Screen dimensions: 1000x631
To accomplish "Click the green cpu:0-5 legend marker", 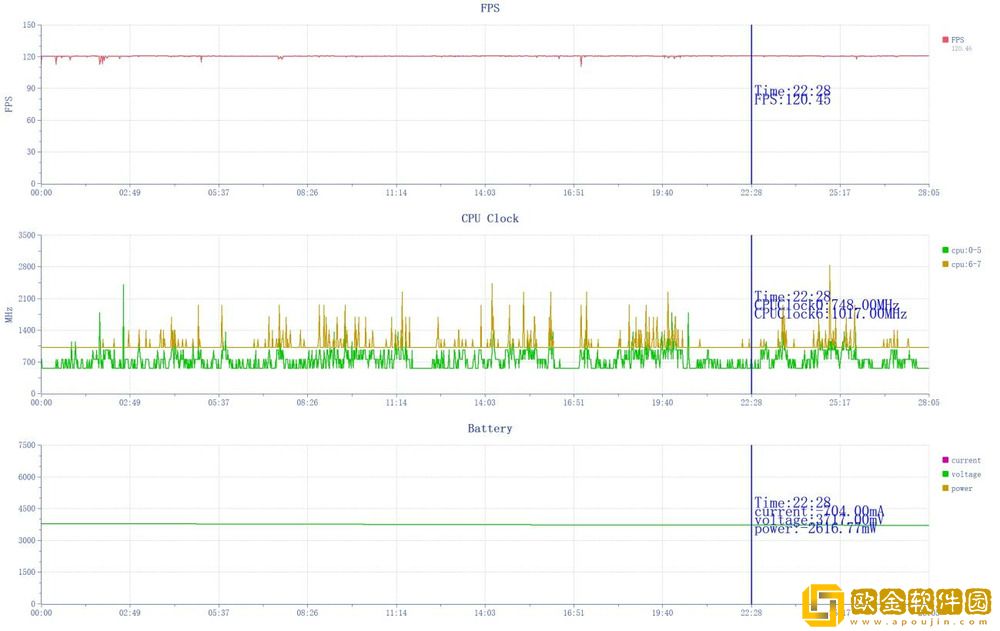I will click(x=945, y=250).
